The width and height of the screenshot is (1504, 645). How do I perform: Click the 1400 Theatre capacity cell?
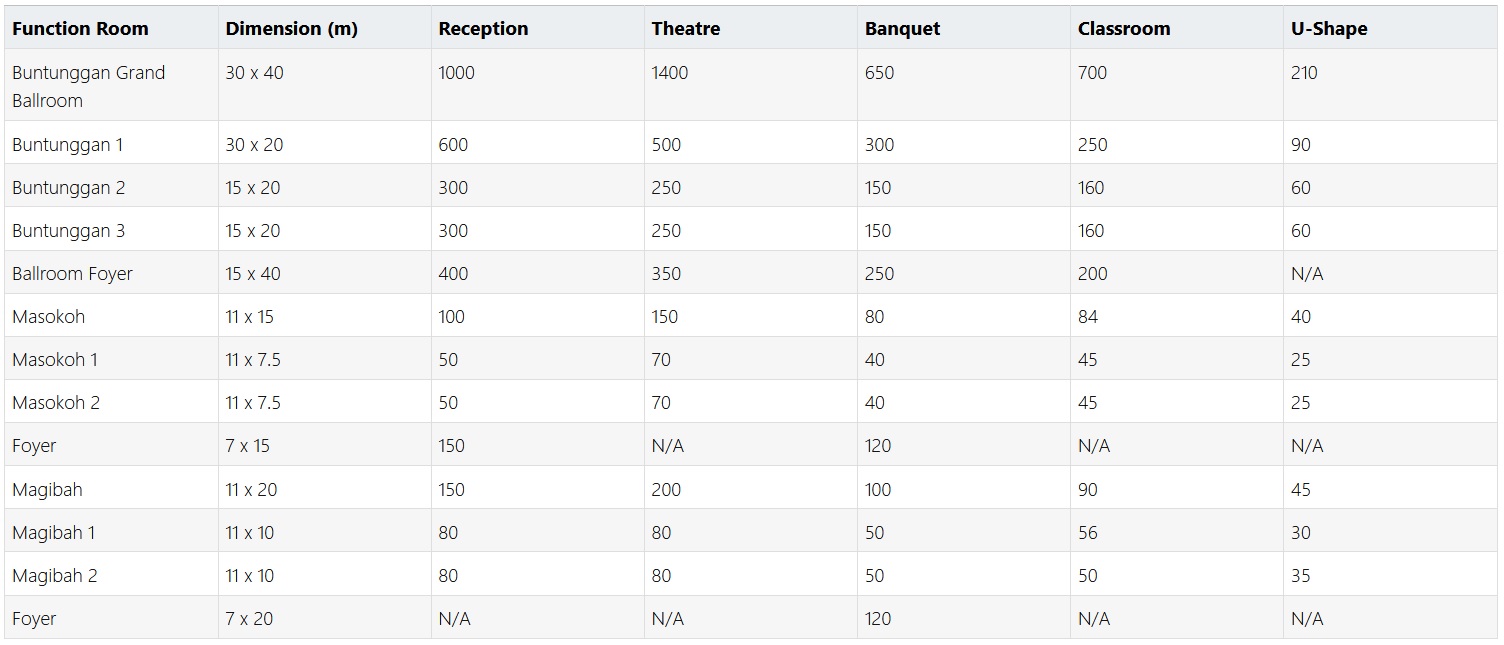click(669, 73)
